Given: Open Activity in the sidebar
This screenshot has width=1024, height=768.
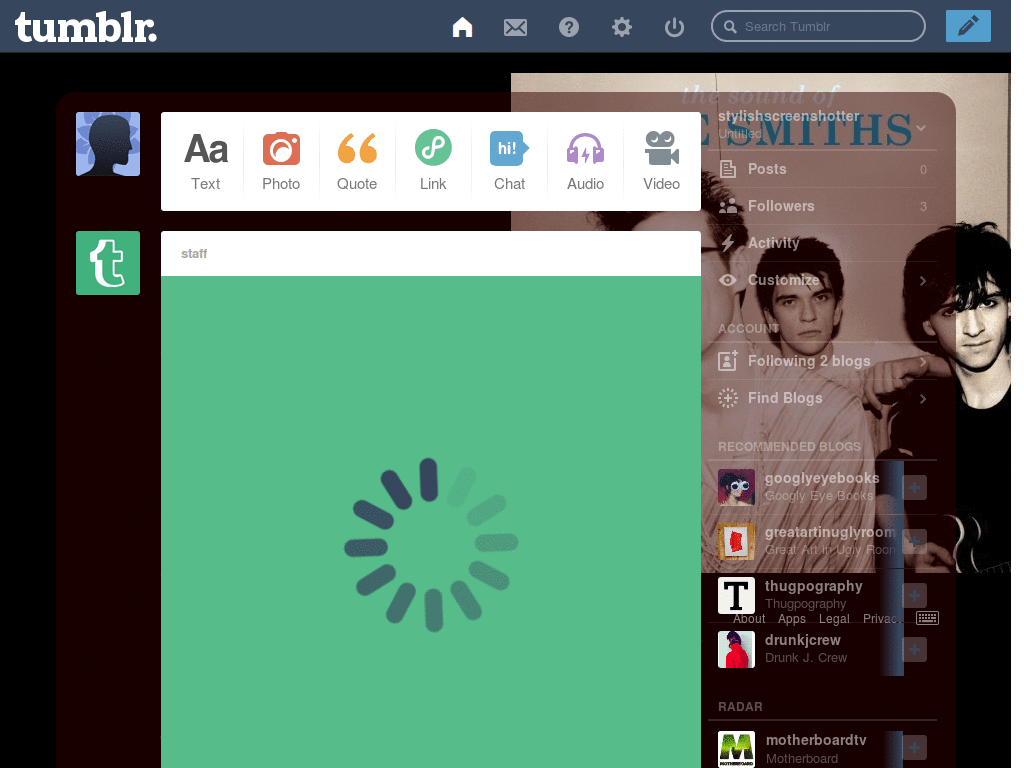Looking at the screenshot, I should coord(823,243).
